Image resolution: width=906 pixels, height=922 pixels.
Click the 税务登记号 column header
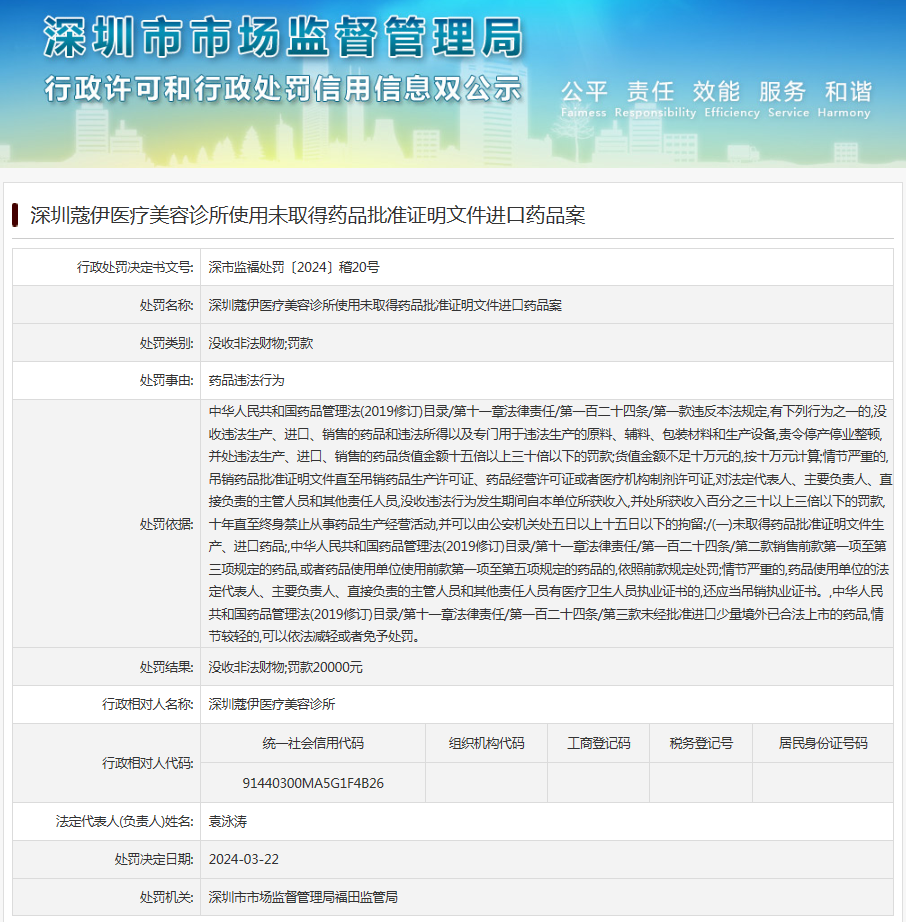[701, 743]
